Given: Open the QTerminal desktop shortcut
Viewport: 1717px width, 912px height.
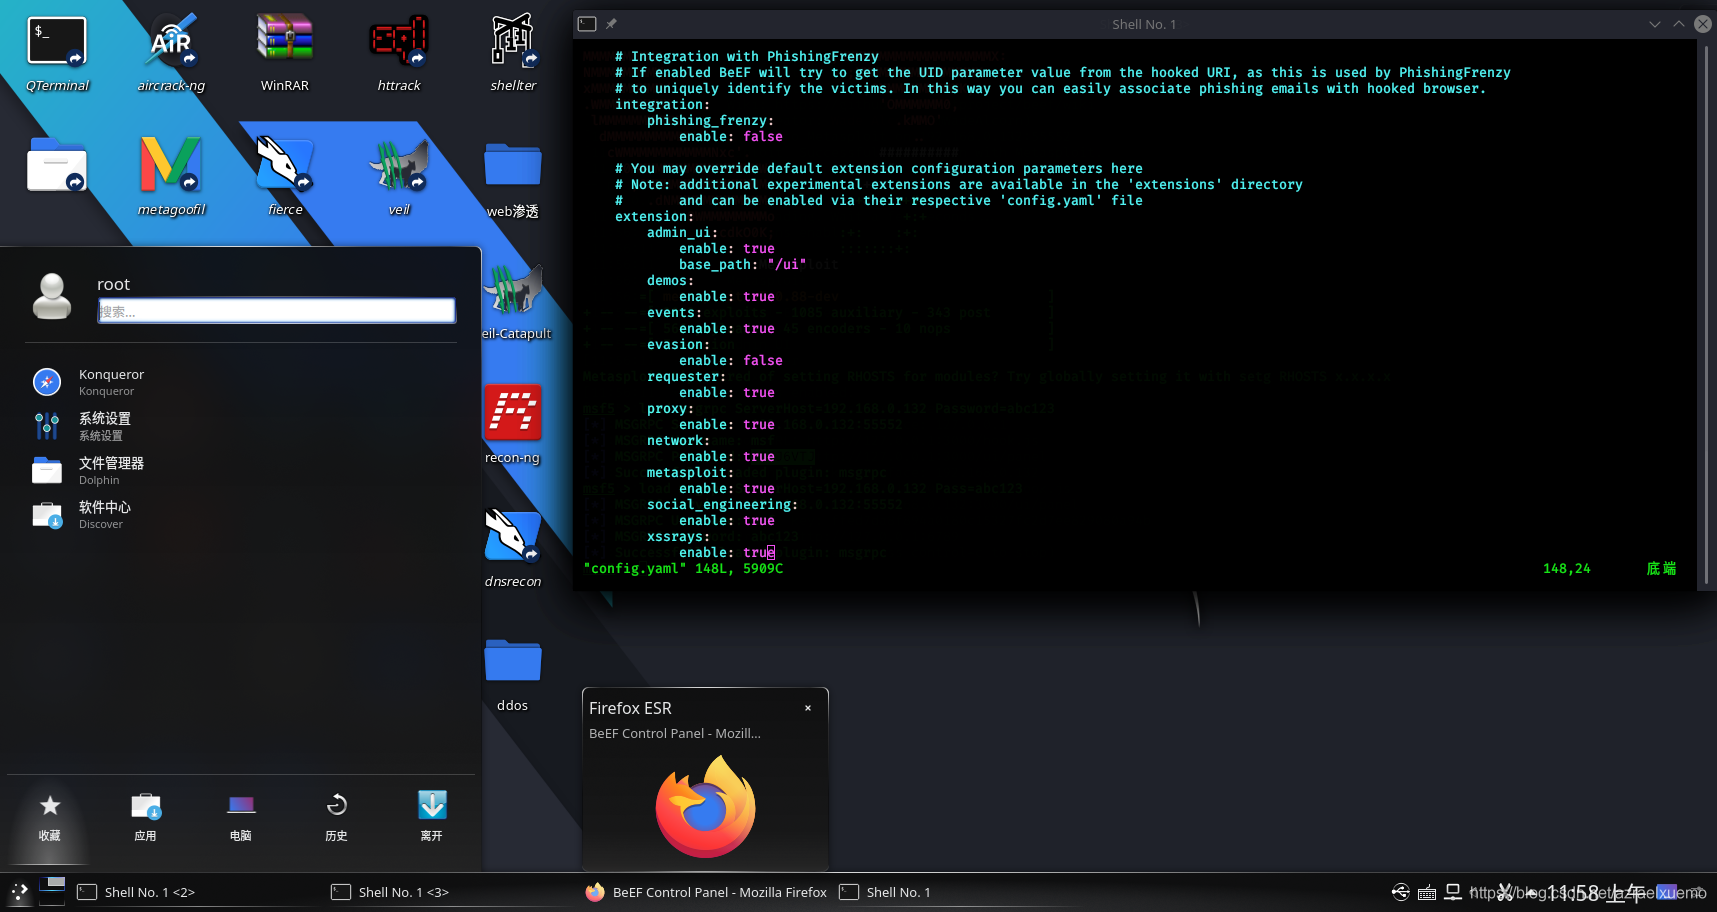Looking at the screenshot, I should 57,52.
